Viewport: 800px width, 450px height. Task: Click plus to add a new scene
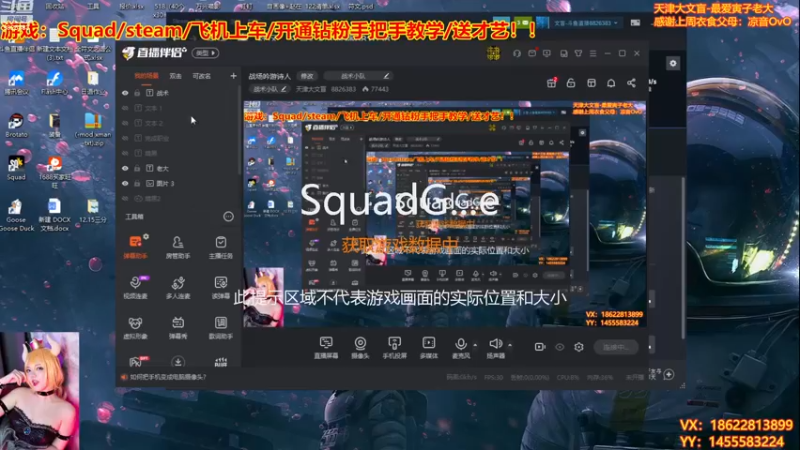(x=233, y=76)
